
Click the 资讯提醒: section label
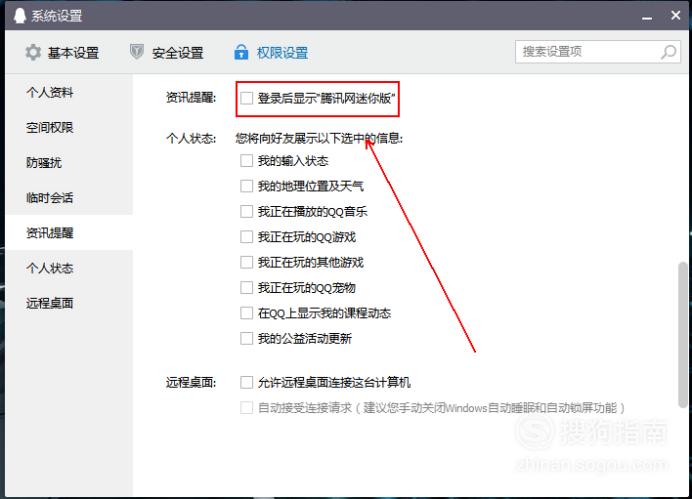[x=191, y=98]
